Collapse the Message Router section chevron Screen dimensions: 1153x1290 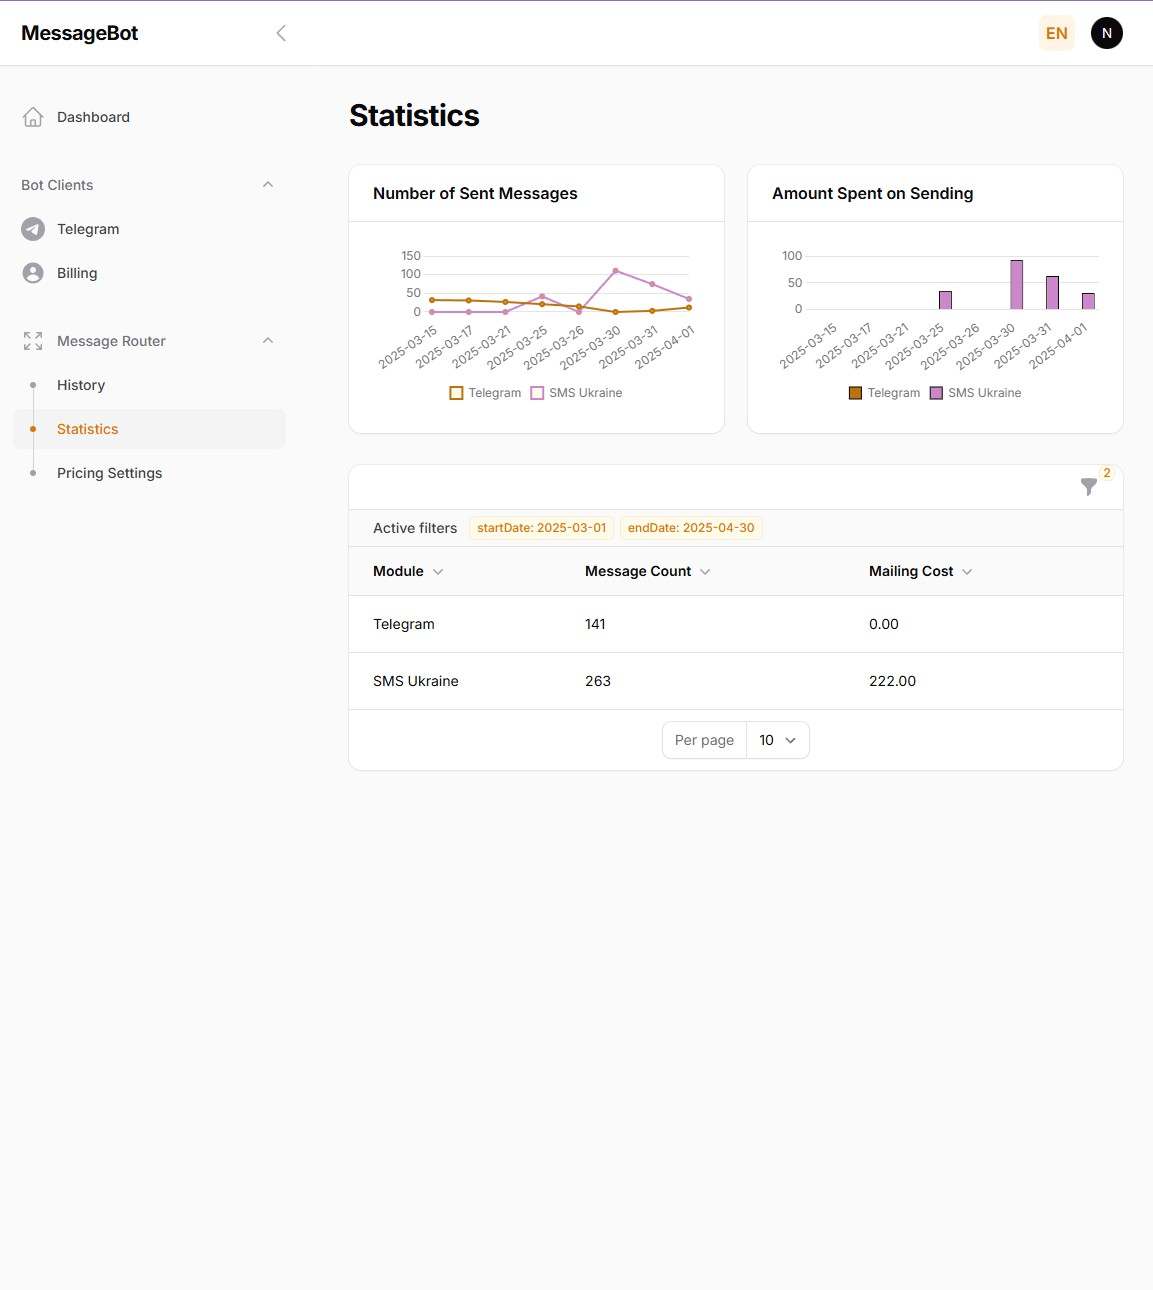pyautogui.click(x=267, y=341)
